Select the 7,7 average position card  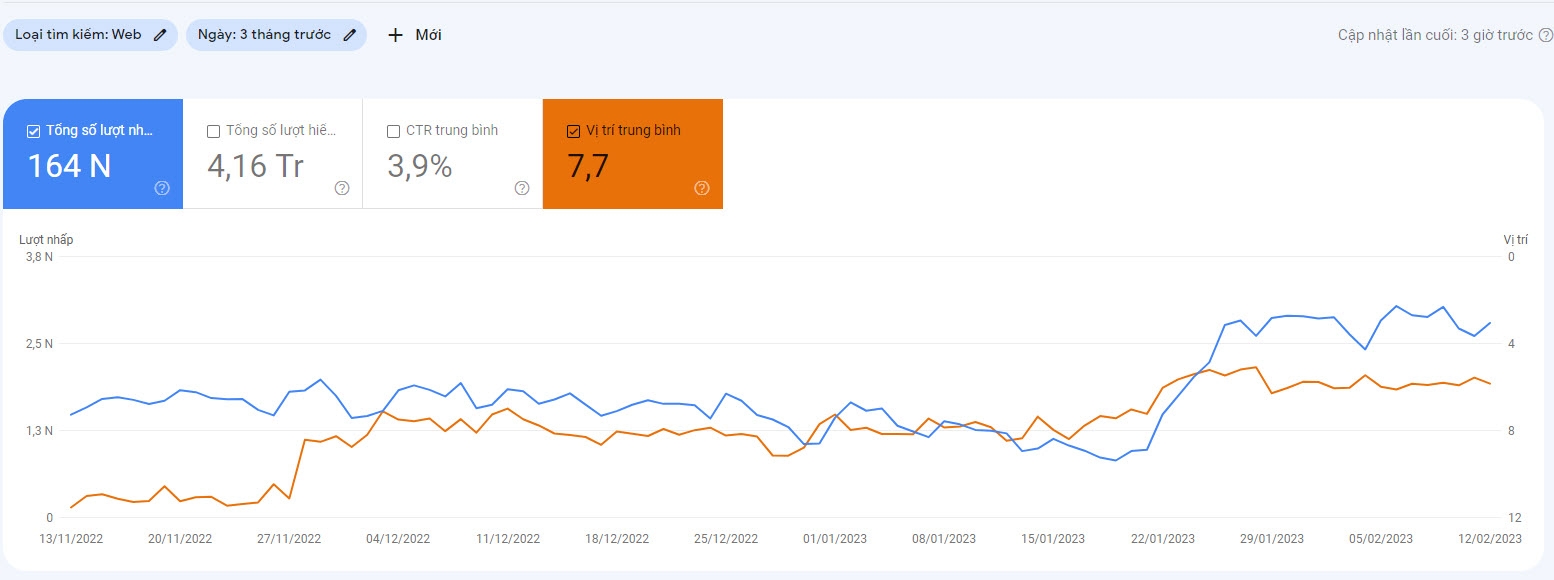(633, 154)
